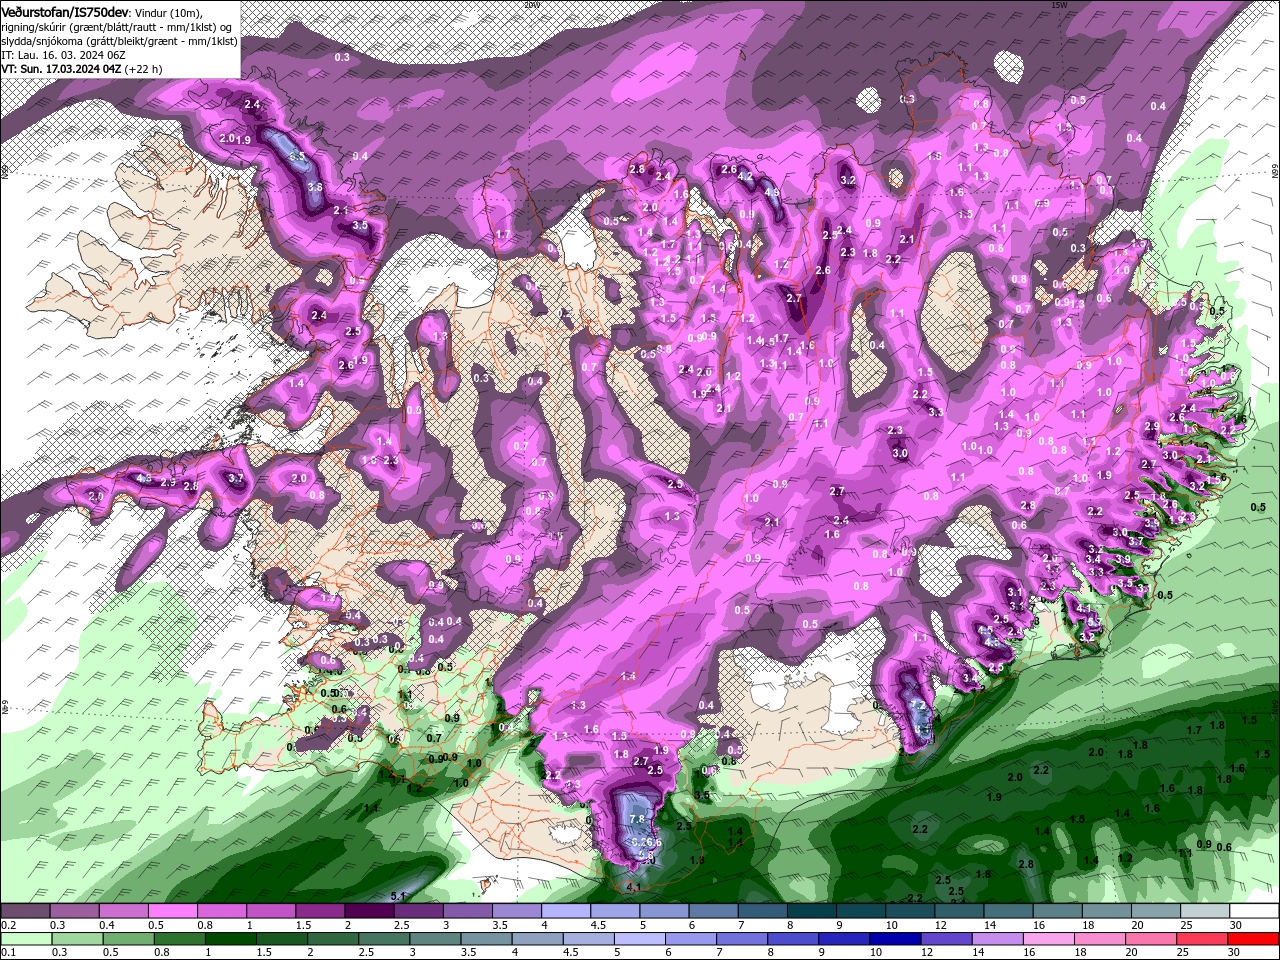Screen dimensions: 1280x960
Task: Select the upper legend swatch starting at 0.2
Action: pos(25,911)
